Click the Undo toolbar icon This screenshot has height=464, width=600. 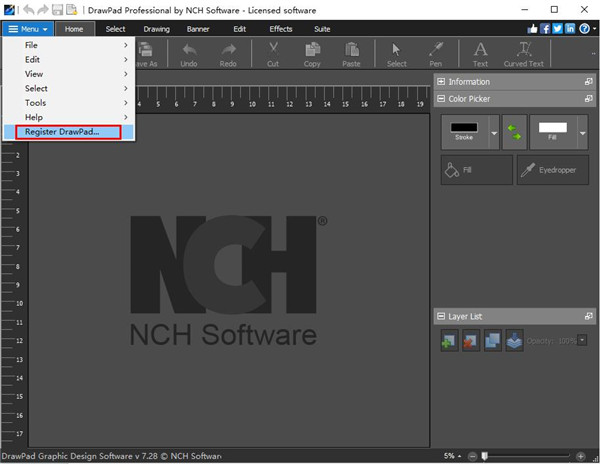click(x=189, y=54)
